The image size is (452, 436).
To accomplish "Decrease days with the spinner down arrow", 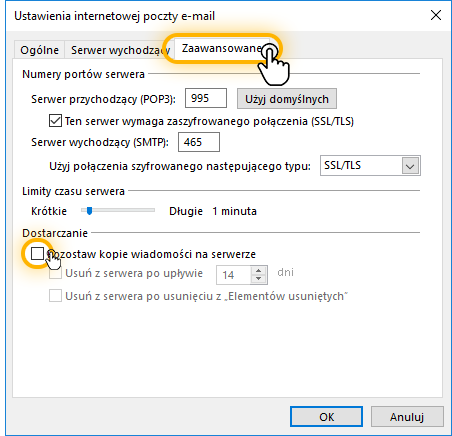I will (258, 279).
